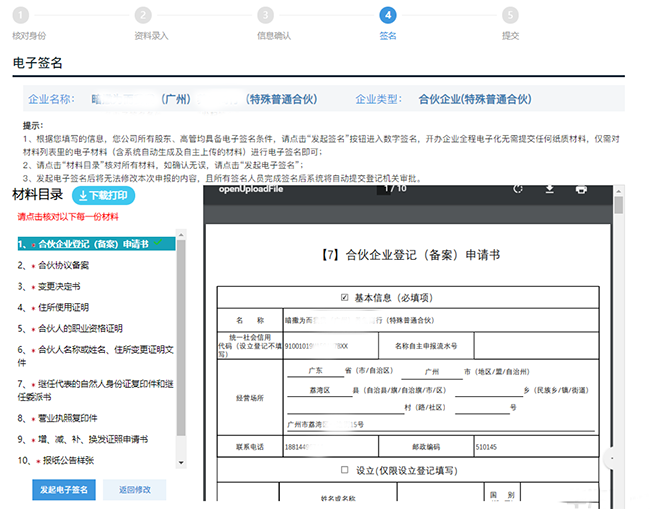Click PDF viewer vertical scrollbar thumb
Viewport: 650px width, 509px height.
pyautogui.click(x=618, y=205)
